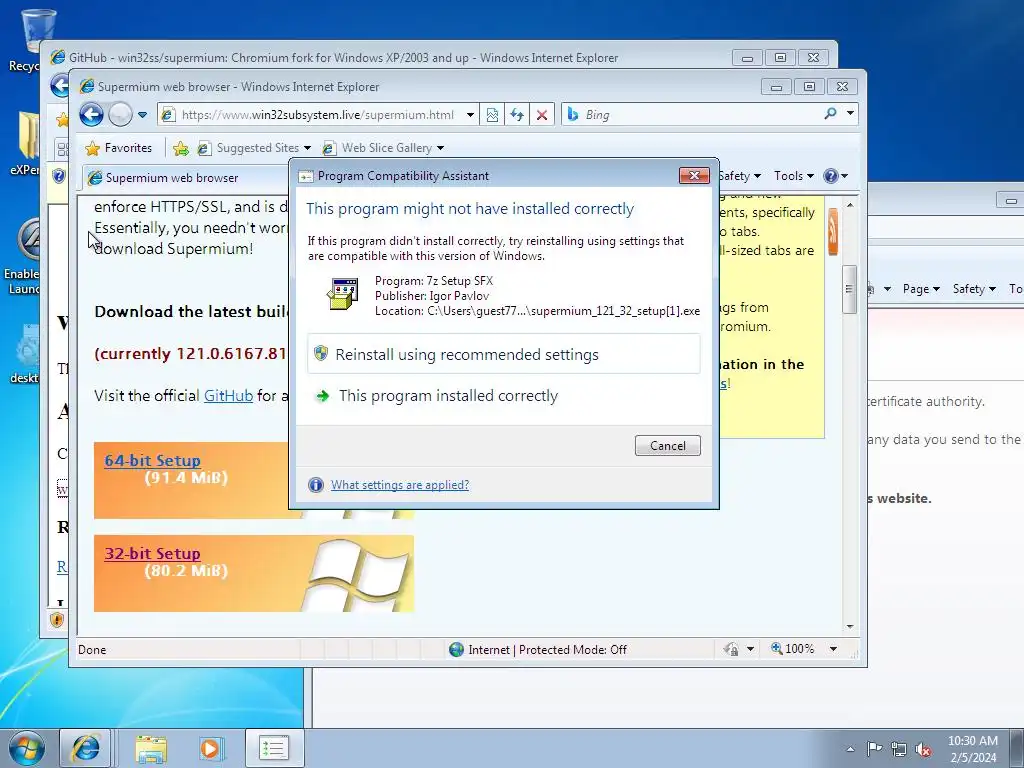Viewport: 1024px width, 768px height.
Task: Open the Page menu in background IE window
Action: click(x=920, y=289)
